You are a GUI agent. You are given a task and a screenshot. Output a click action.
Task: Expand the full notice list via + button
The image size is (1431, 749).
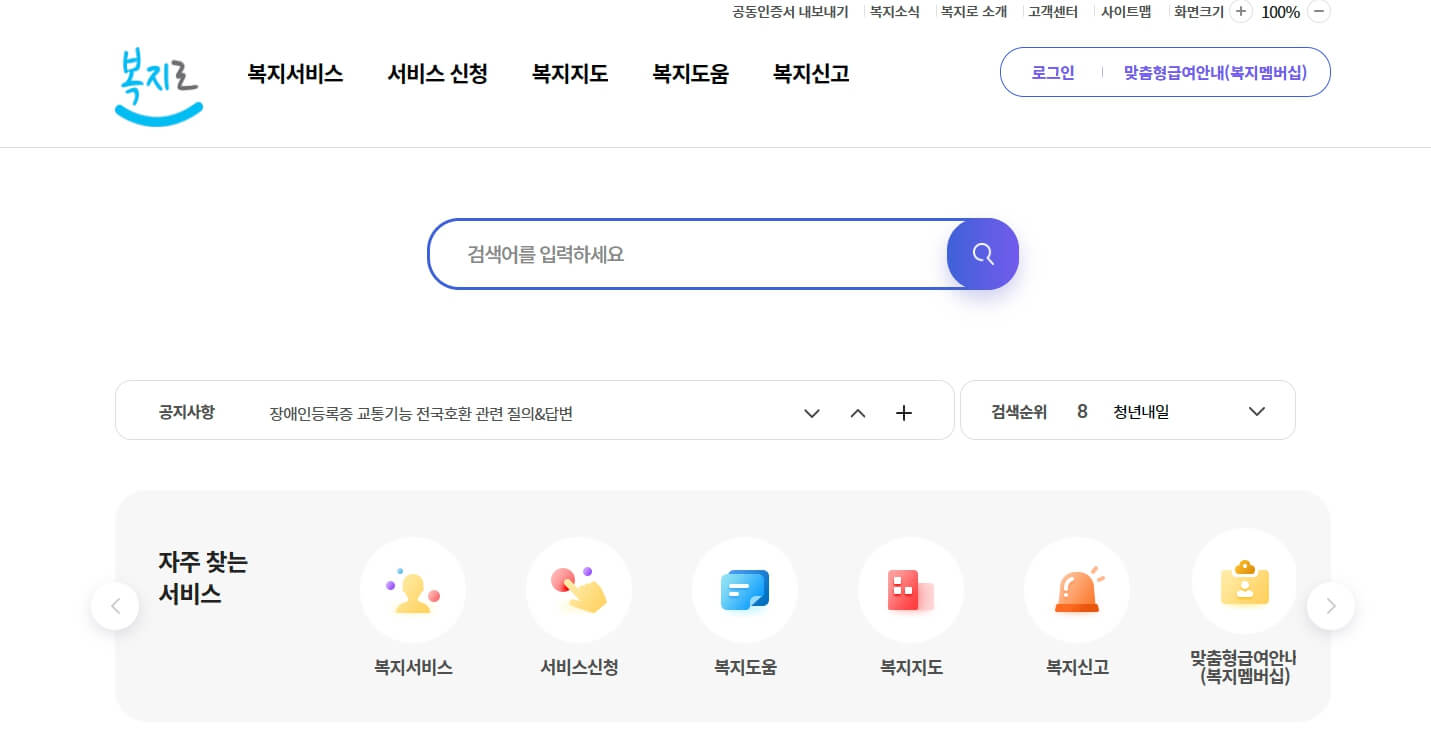click(x=904, y=412)
